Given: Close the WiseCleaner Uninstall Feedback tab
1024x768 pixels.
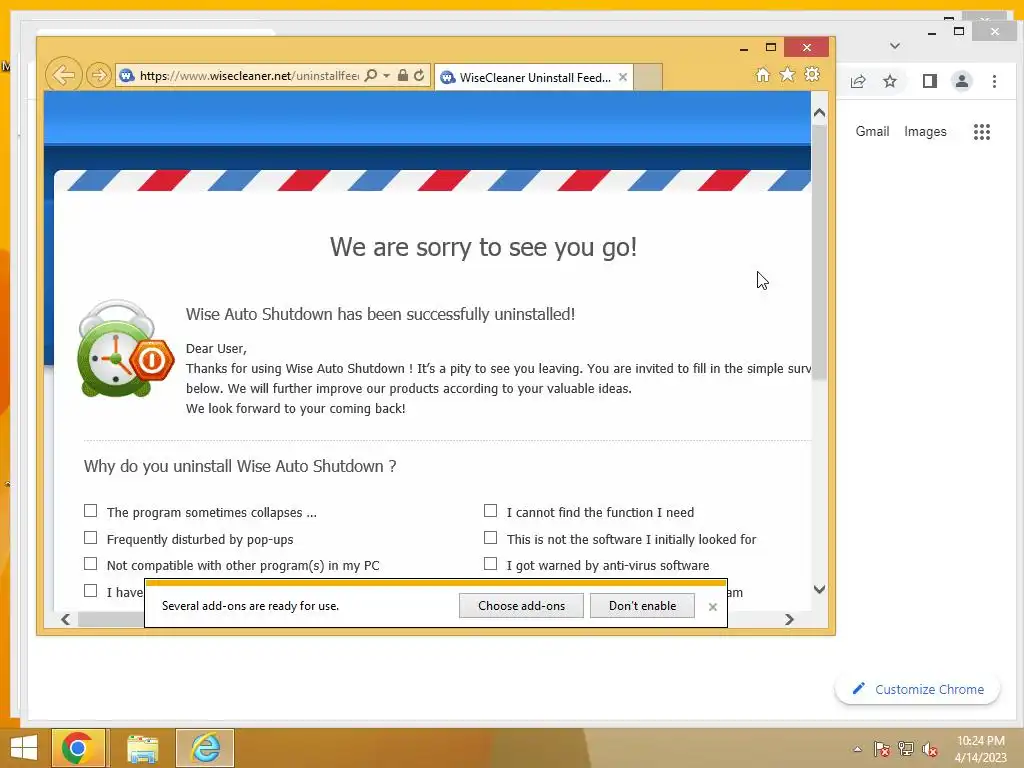Looking at the screenshot, I should click(623, 77).
